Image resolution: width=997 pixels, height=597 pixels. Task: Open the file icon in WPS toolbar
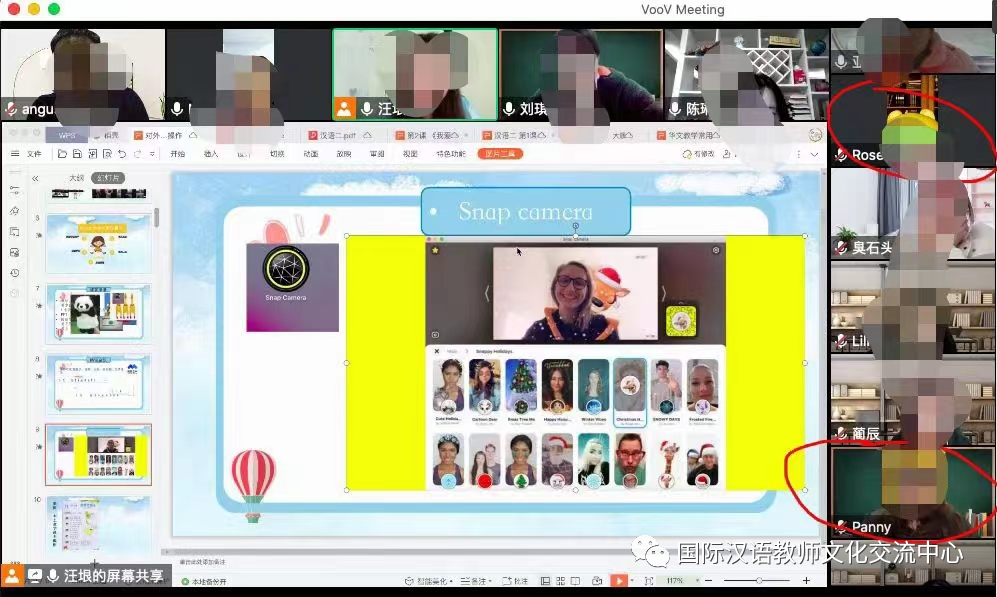tap(62, 154)
